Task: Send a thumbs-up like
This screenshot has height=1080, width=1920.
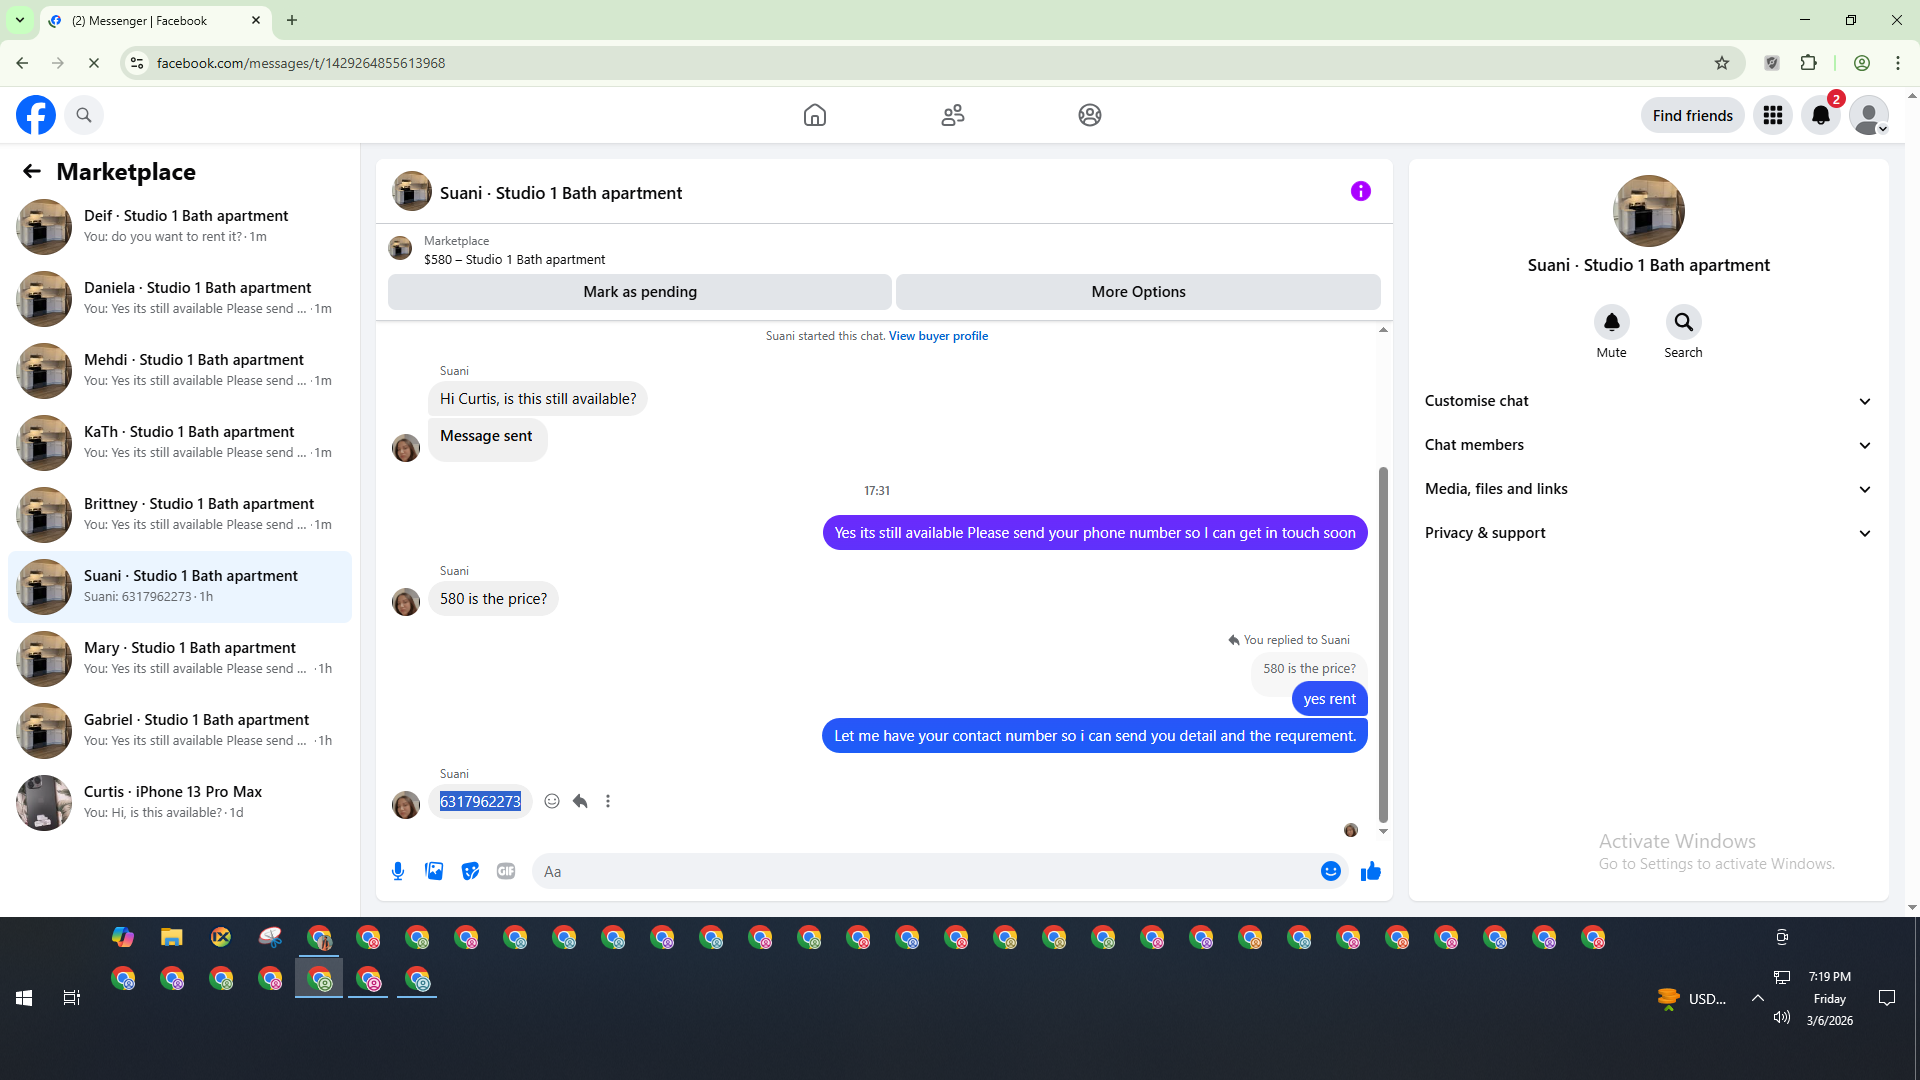Action: (x=1370, y=871)
